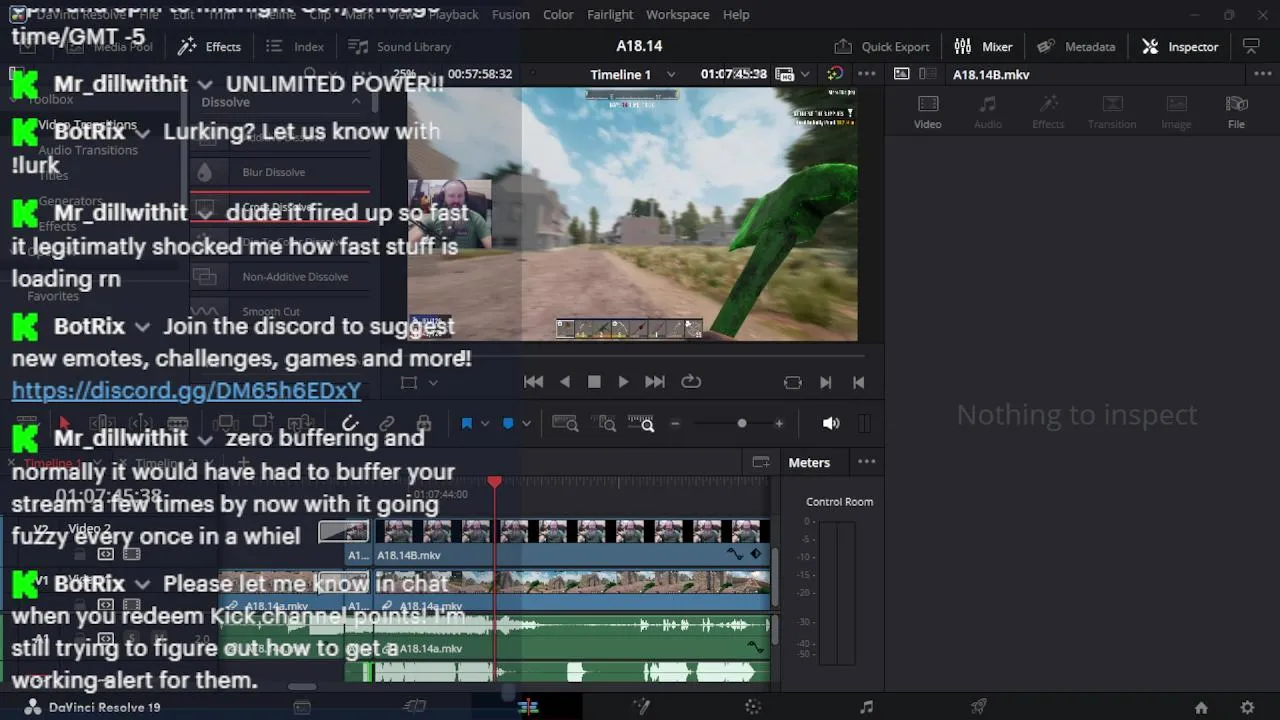Select custom zoom icon
The height and width of the screenshot is (720, 1280).
(641, 424)
